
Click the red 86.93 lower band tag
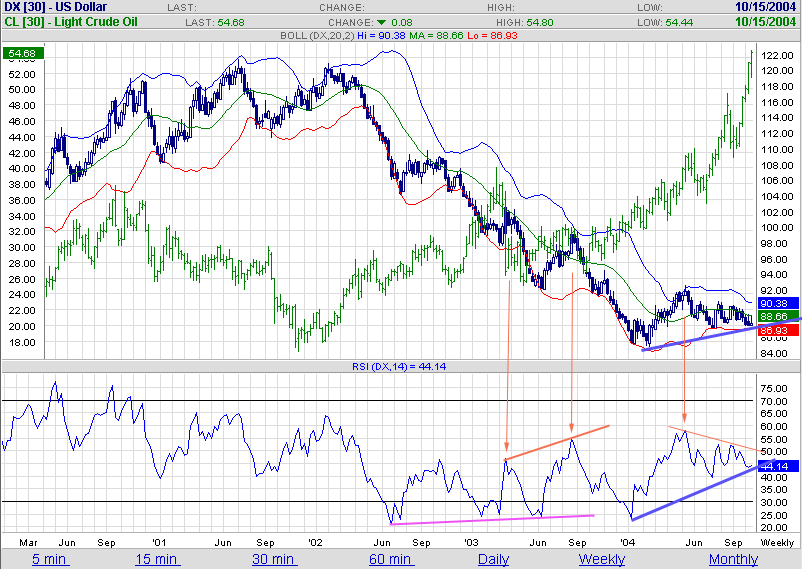(776, 328)
